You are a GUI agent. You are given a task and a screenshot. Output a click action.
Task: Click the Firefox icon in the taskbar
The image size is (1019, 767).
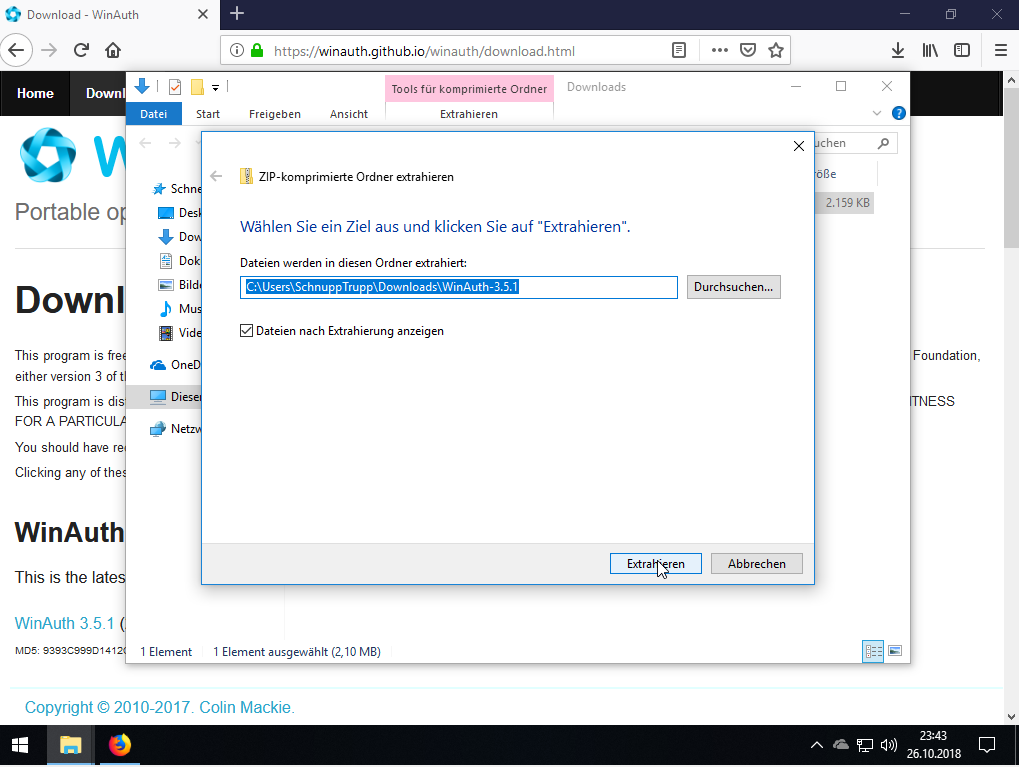[119, 745]
